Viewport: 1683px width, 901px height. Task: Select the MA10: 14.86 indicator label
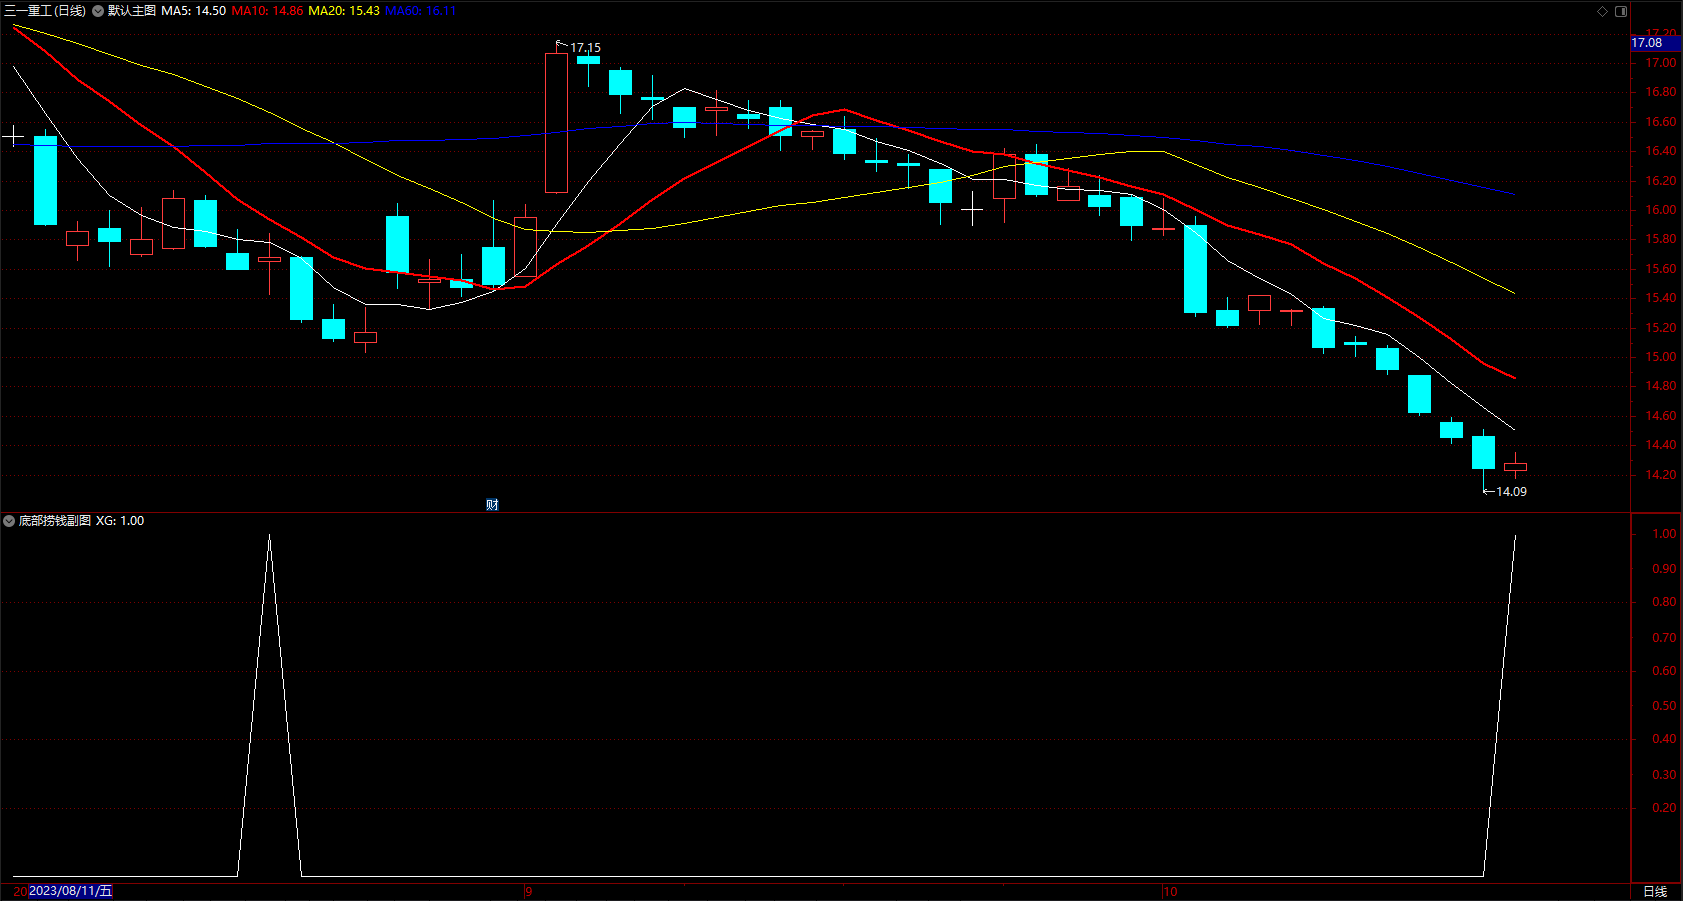267,11
